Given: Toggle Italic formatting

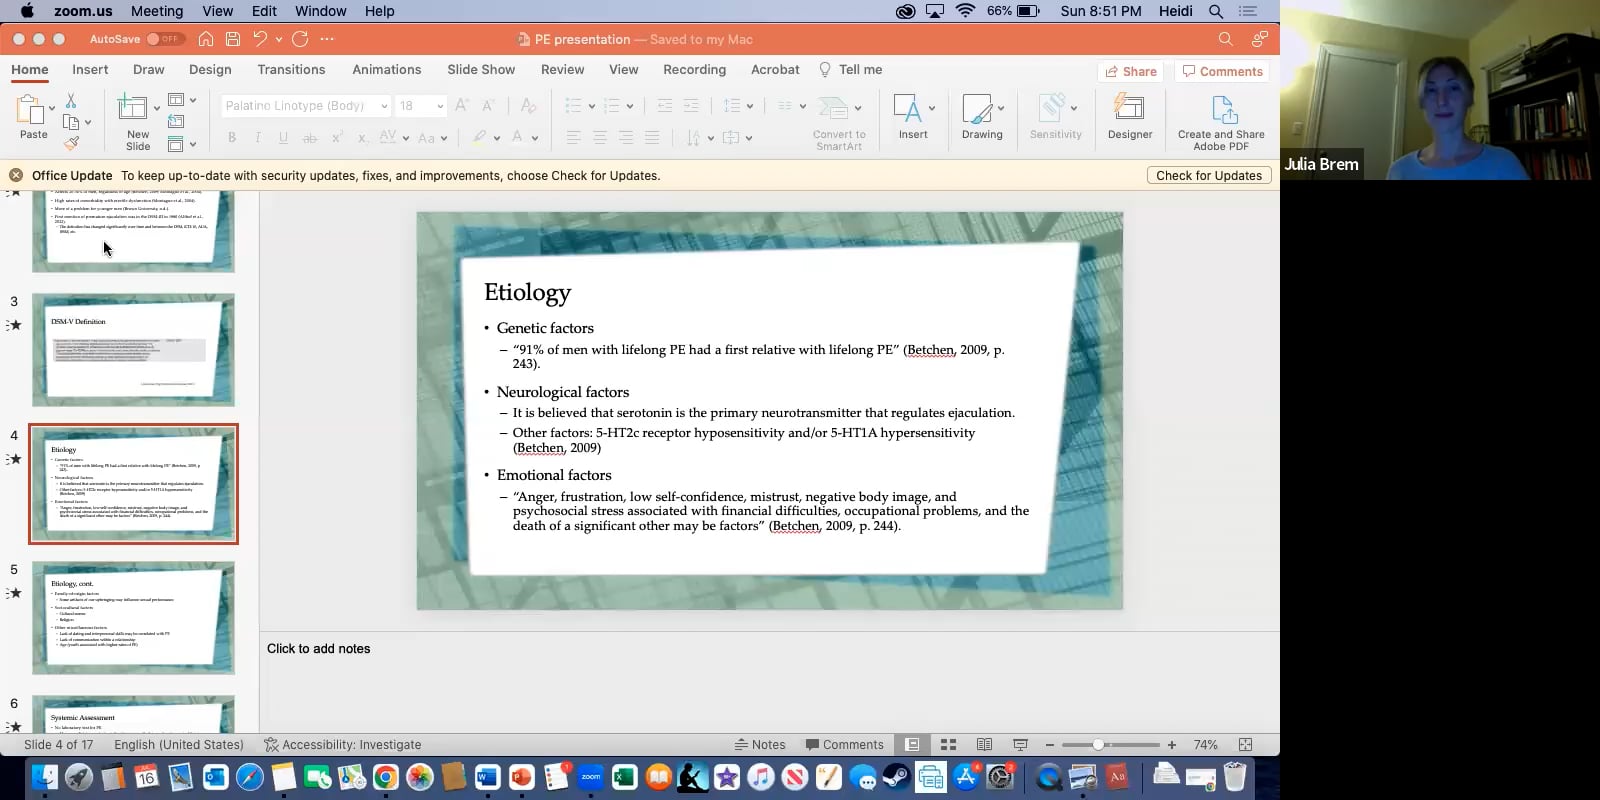Looking at the screenshot, I should pyautogui.click(x=258, y=138).
